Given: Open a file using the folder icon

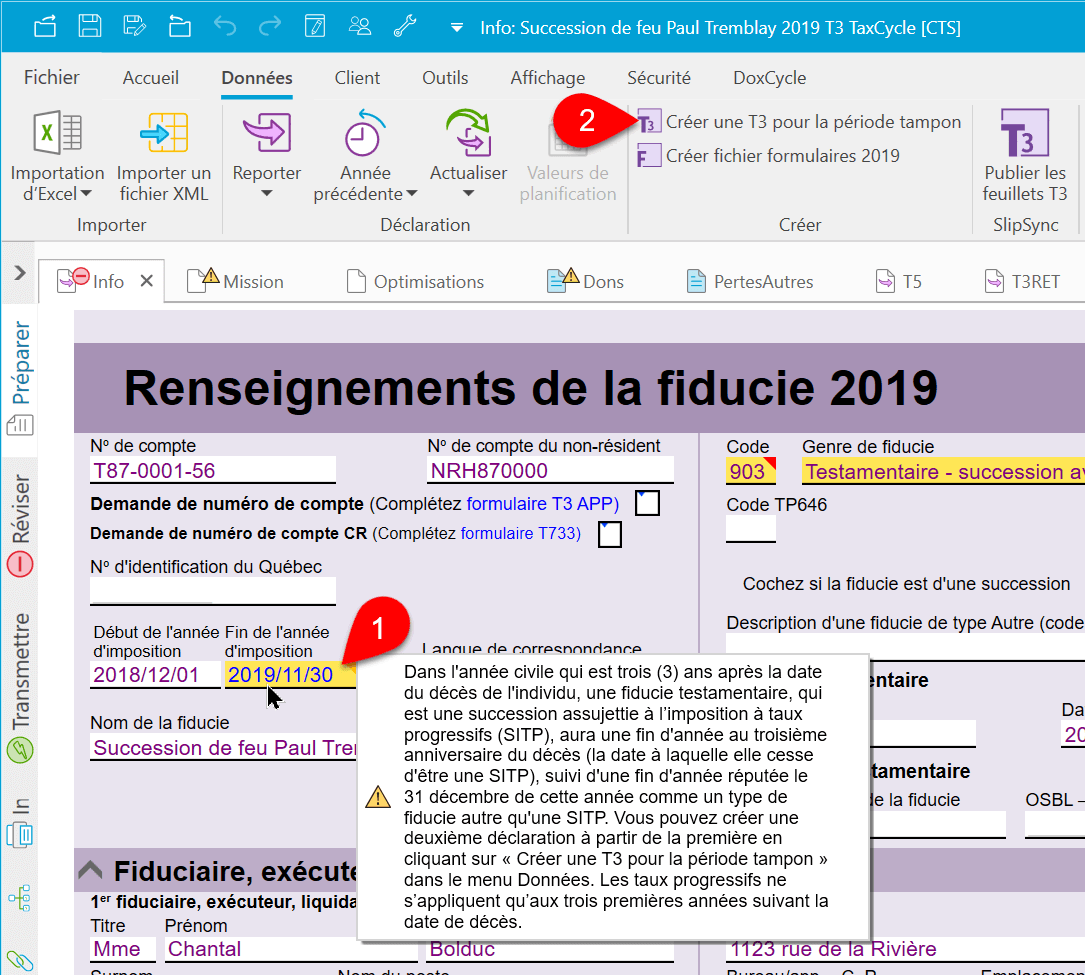Looking at the screenshot, I should [x=179, y=26].
